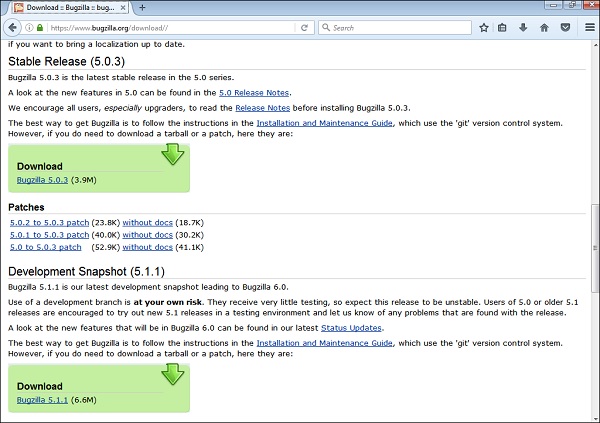Click green arrow in Bugzilla 5.1.1 download box
The width and height of the screenshot is (600, 423).
click(173, 374)
